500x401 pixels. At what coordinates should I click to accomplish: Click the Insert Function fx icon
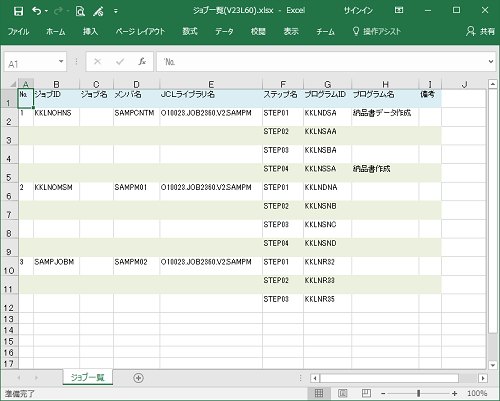click(x=142, y=62)
